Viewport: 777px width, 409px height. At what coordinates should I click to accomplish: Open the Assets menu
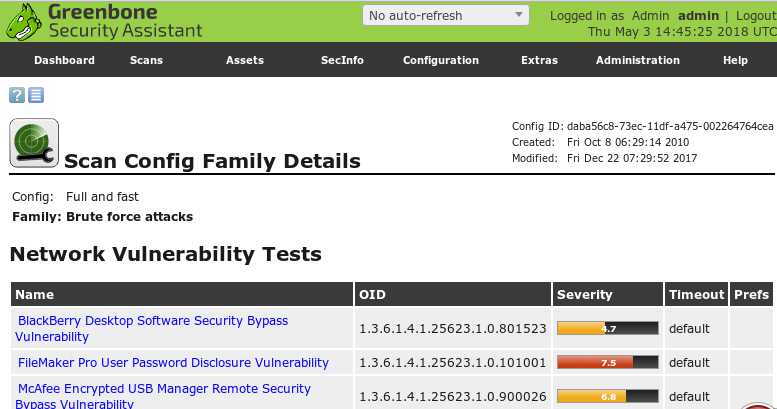click(245, 60)
